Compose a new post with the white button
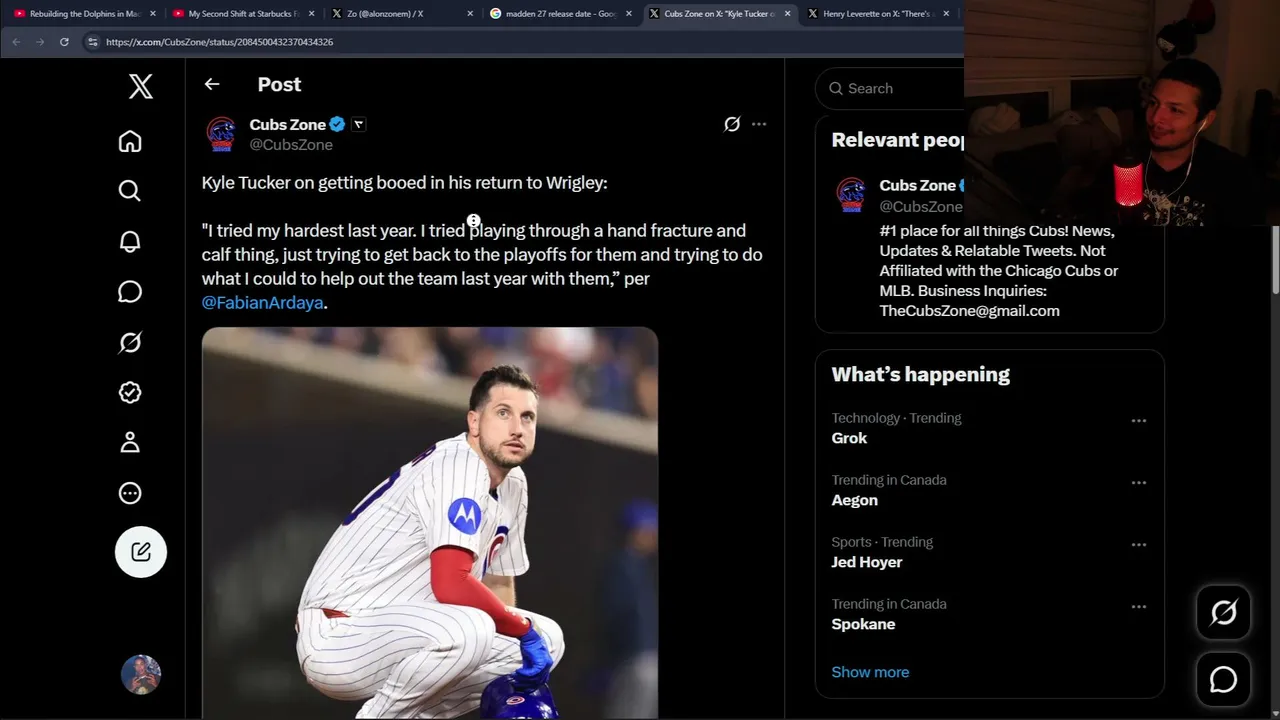 pos(141,552)
